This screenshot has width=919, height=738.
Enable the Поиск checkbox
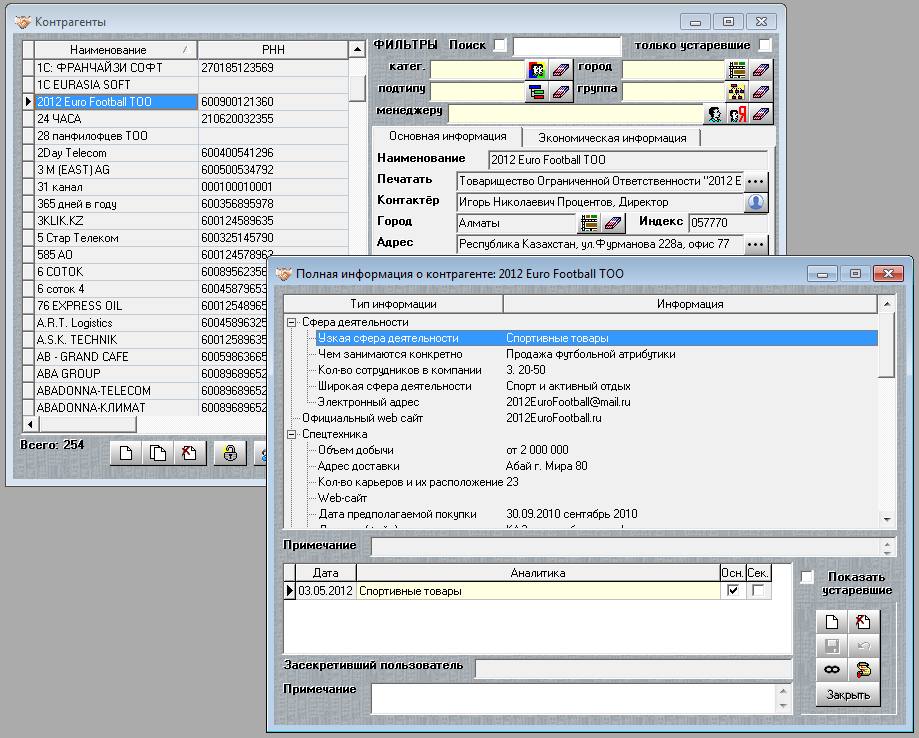point(500,45)
